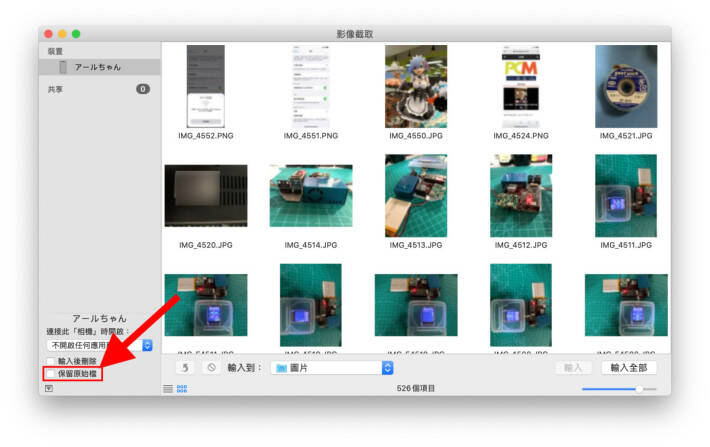This screenshot has width=710, height=447.
Task: Click the IMG_4550.JPG file name label
Action: coord(416,135)
